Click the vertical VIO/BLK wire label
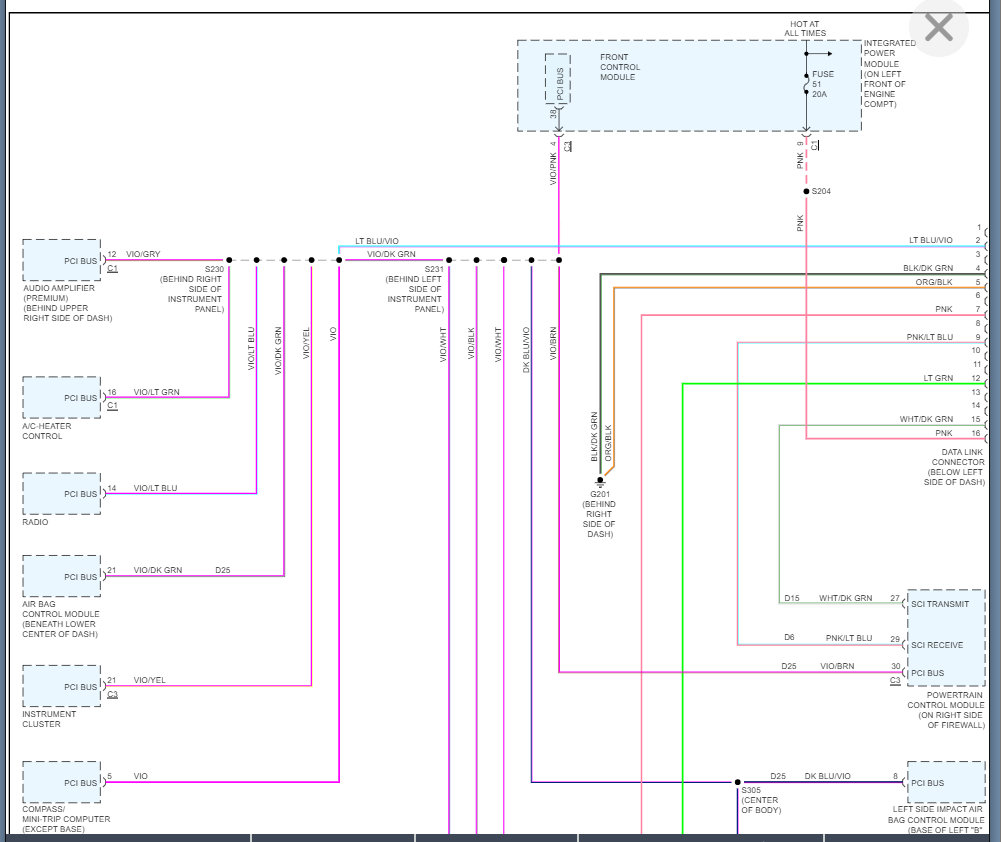The height and width of the screenshot is (842, 1001). point(471,343)
